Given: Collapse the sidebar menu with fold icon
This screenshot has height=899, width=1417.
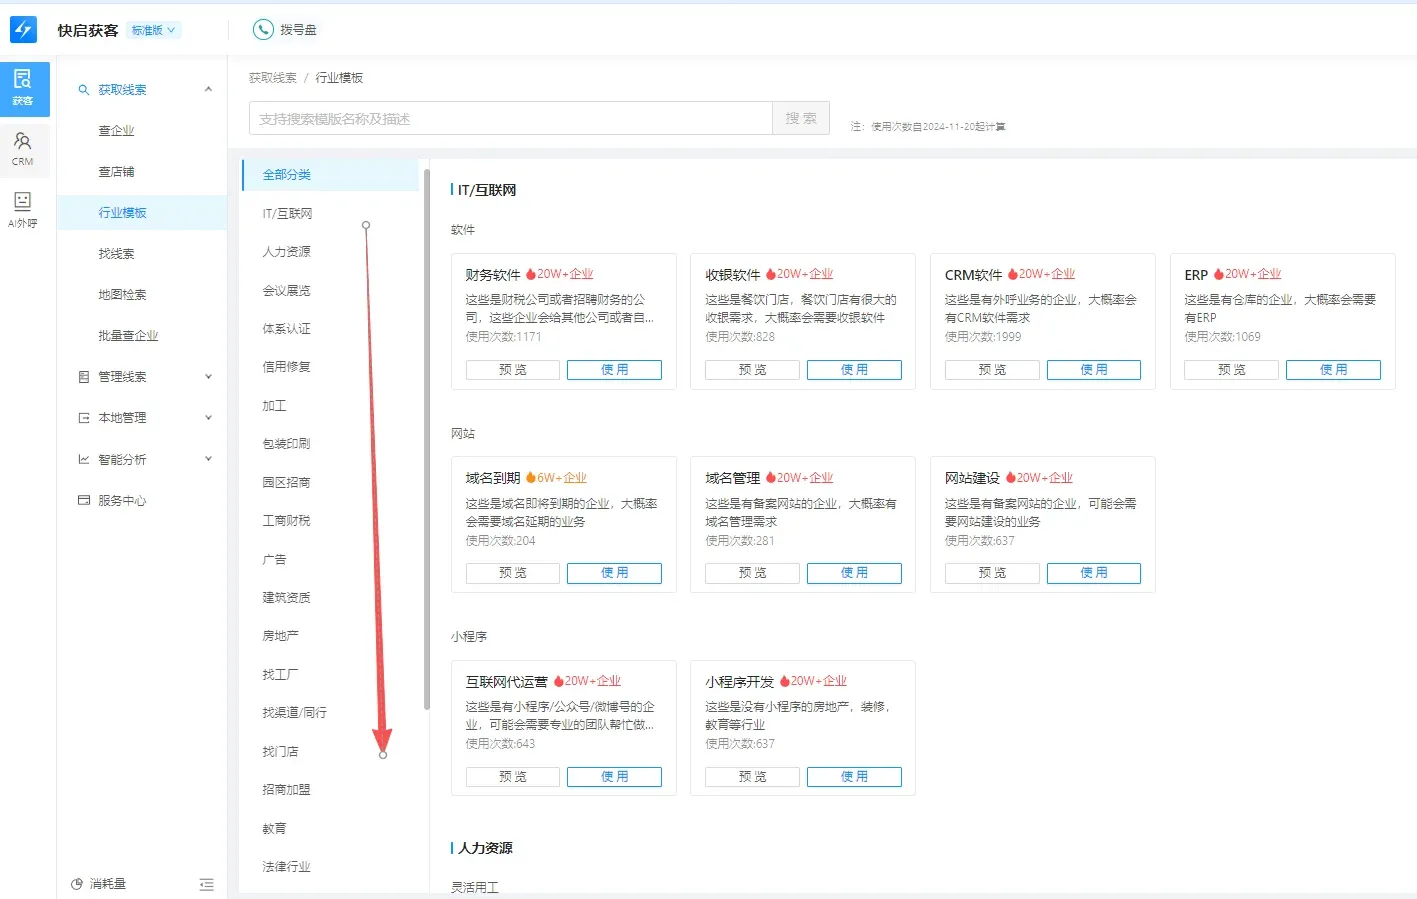Looking at the screenshot, I should [x=207, y=884].
